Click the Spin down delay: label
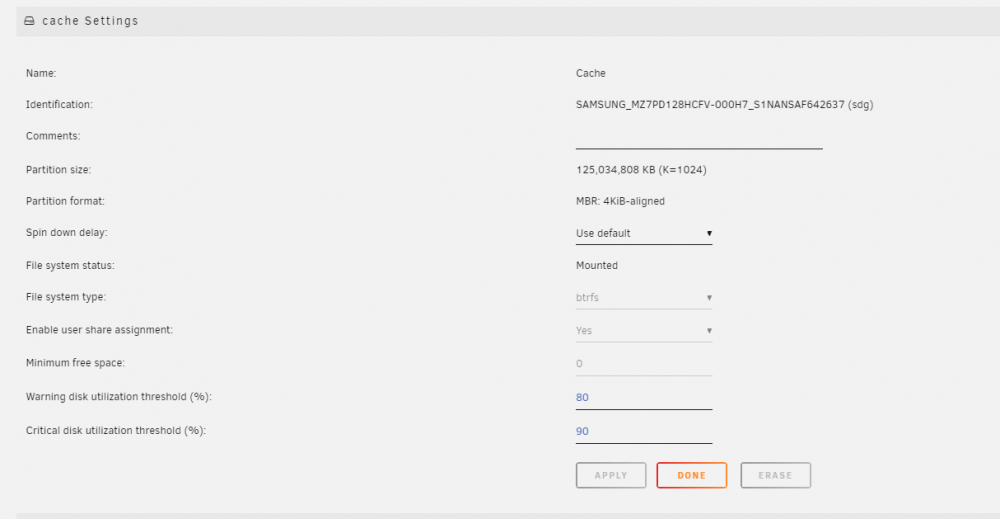Image resolution: width=1000 pixels, height=519 pixels. 66,233
